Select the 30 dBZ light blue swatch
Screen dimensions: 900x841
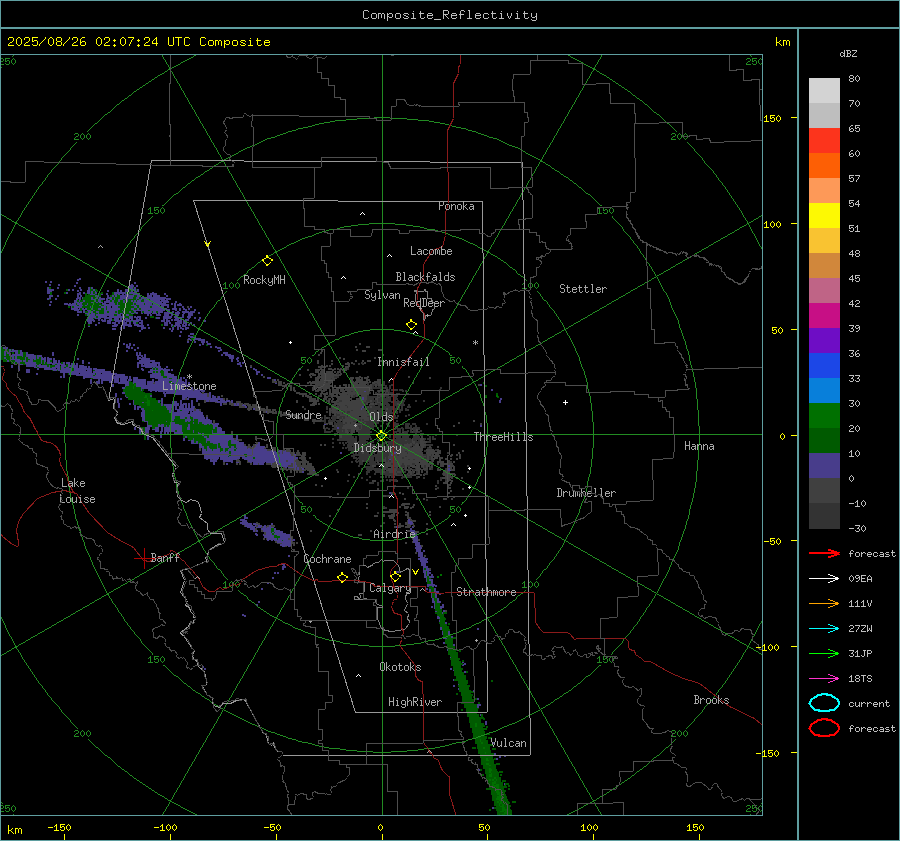[x=824, y=390]
